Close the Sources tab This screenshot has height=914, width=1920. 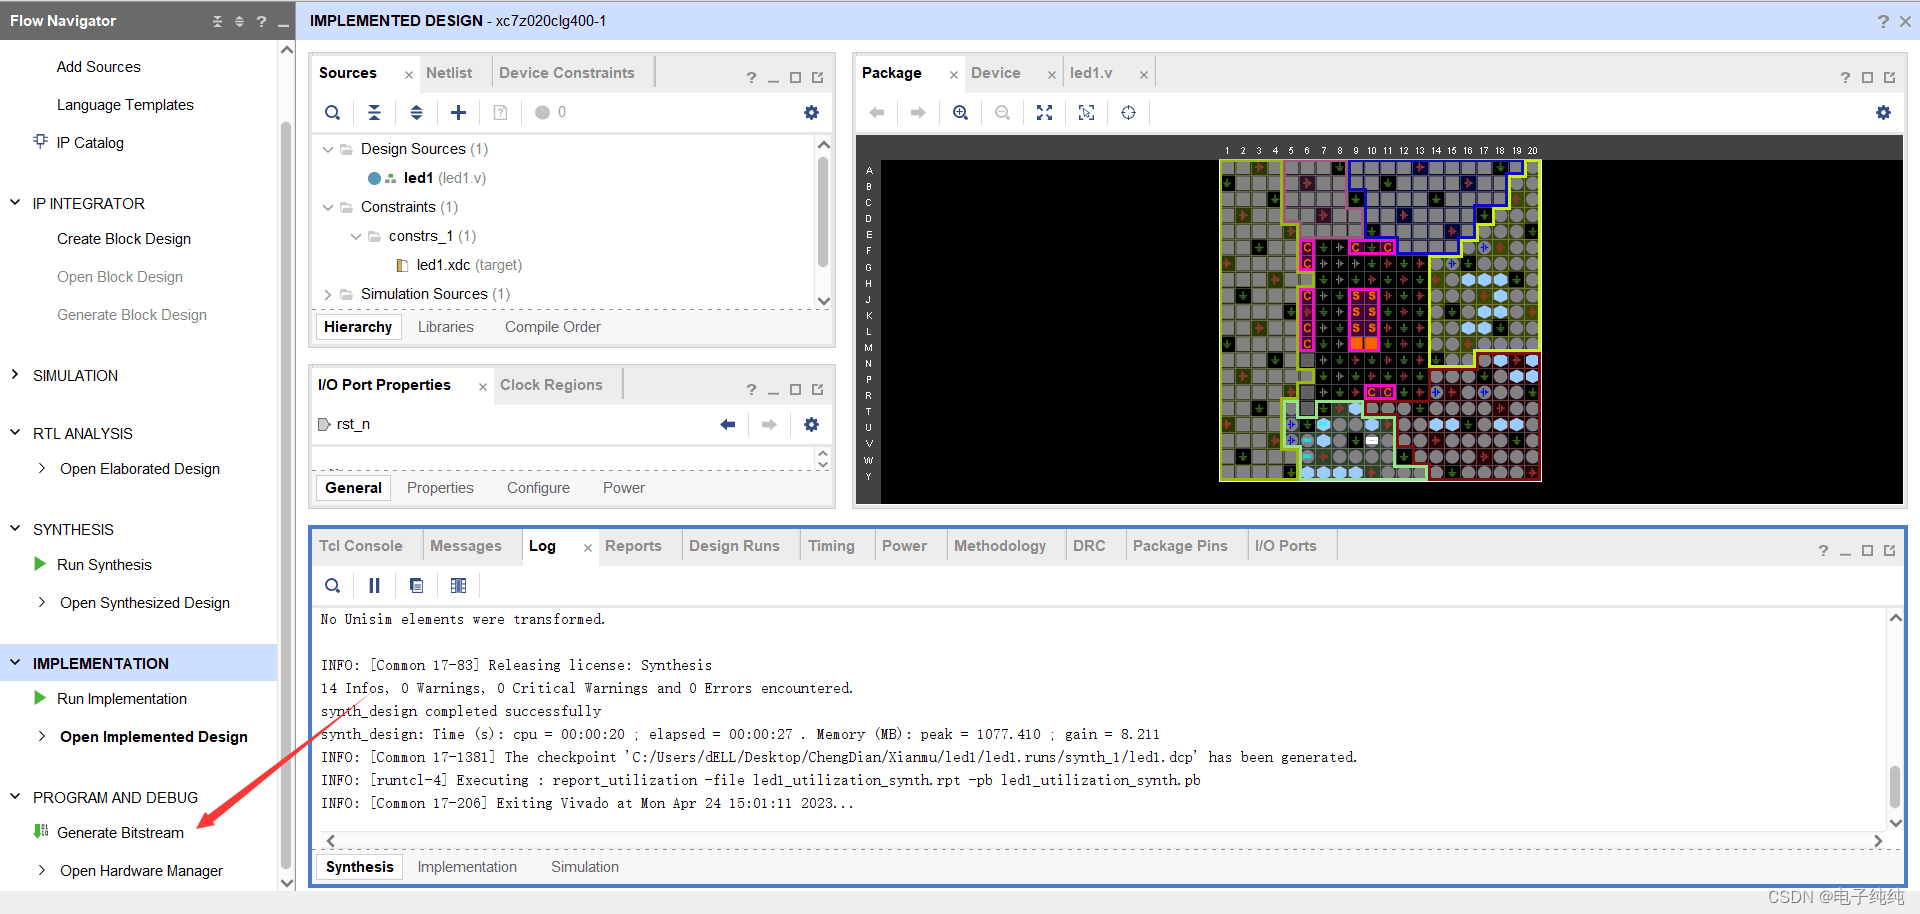click(x=408, y=75)
